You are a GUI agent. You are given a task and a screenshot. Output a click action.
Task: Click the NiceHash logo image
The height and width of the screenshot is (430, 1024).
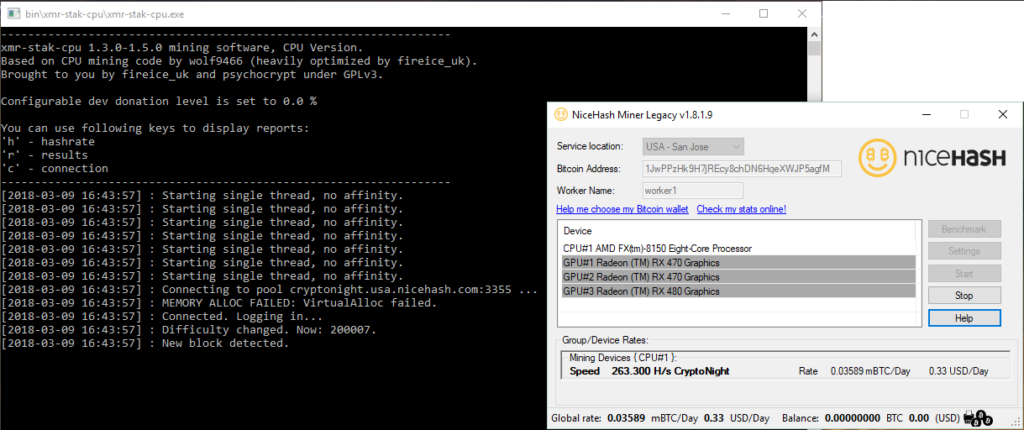point(932,157)
